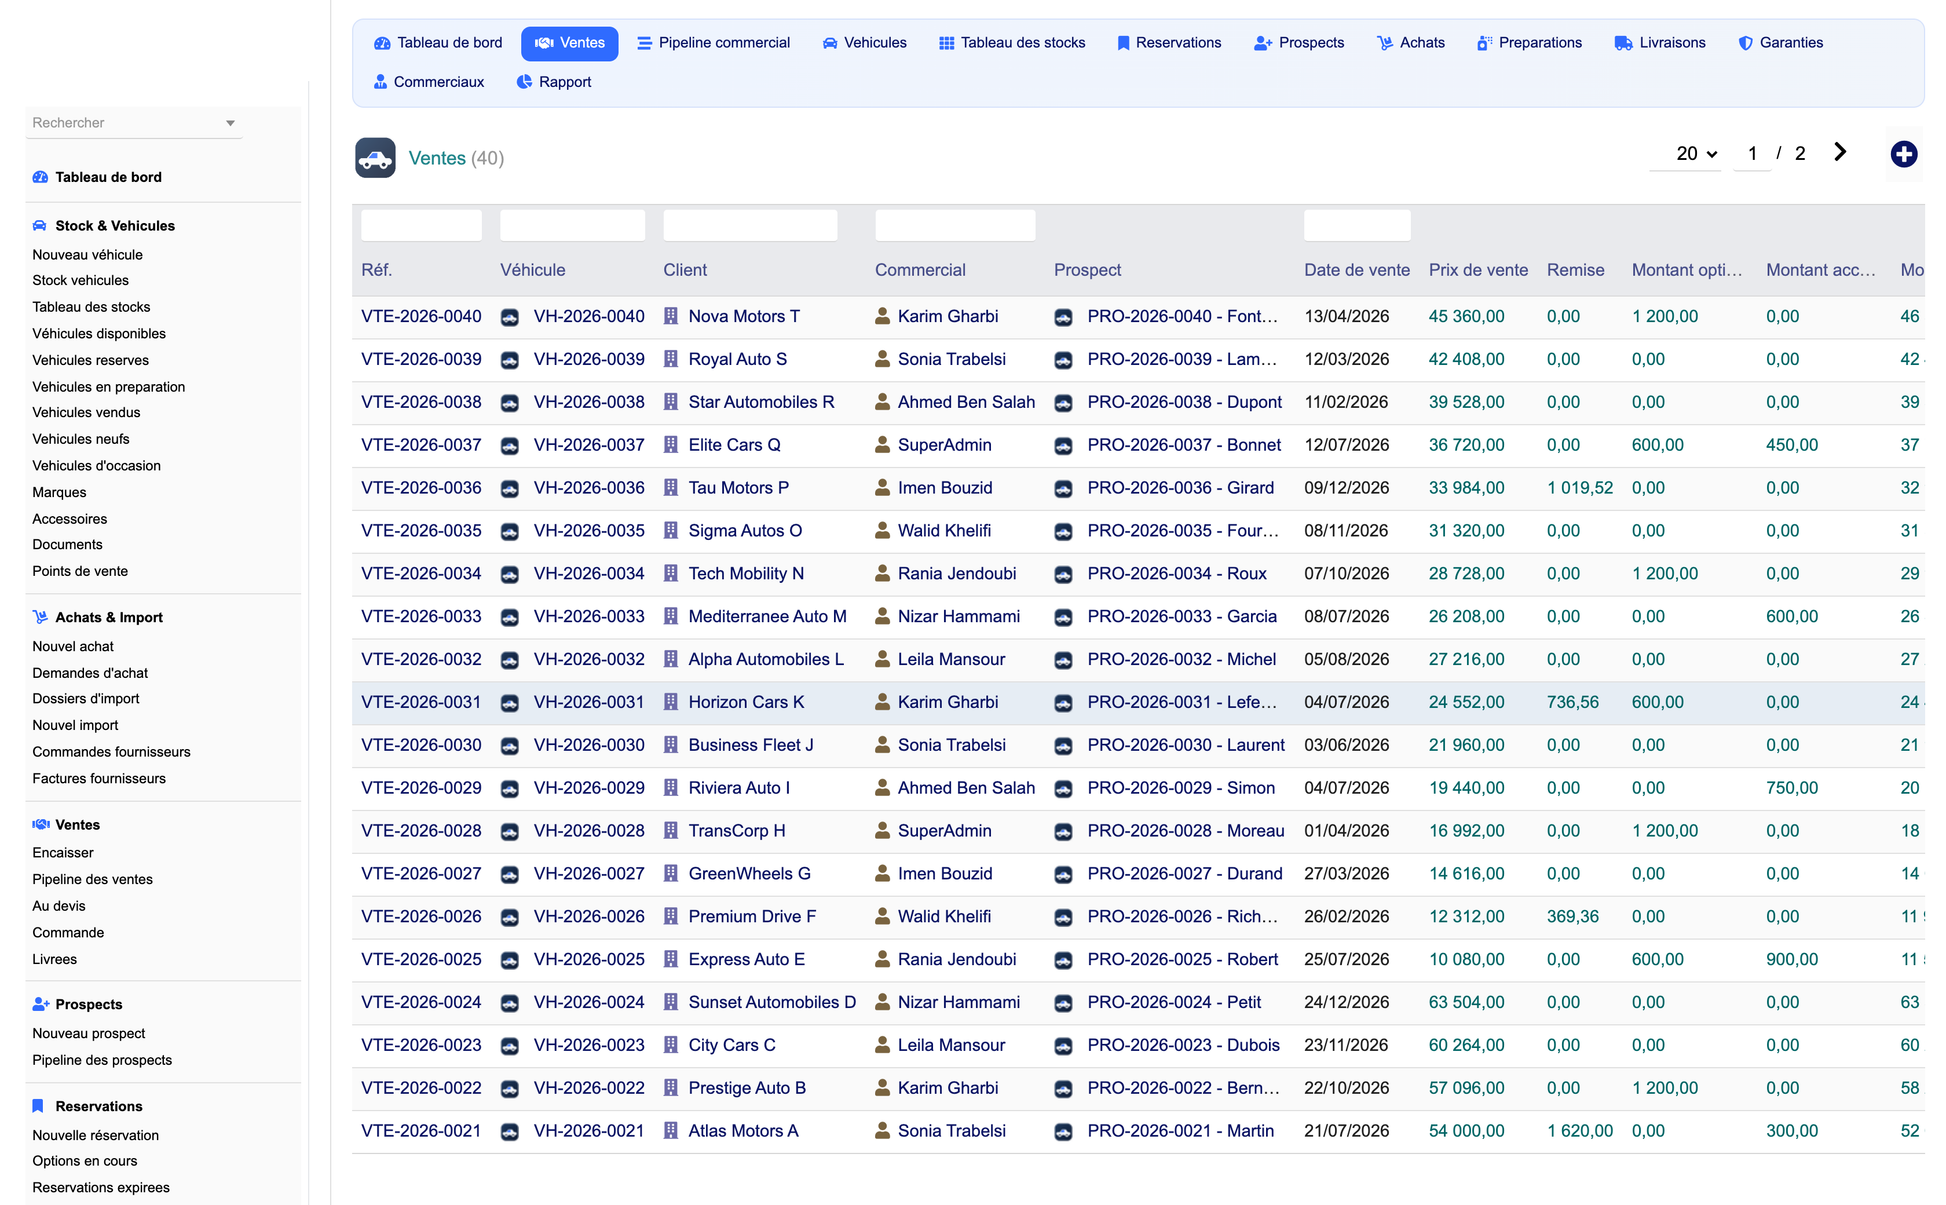Click the blue plus add-sale icon
Screen dimensions: 1946x1205
pyautogui.click(x=1903, y=154)
